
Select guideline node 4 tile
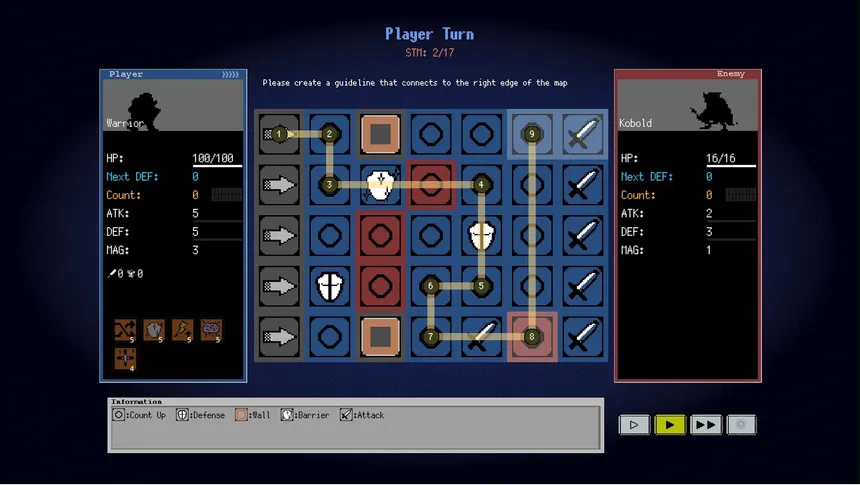pos(482,185)
